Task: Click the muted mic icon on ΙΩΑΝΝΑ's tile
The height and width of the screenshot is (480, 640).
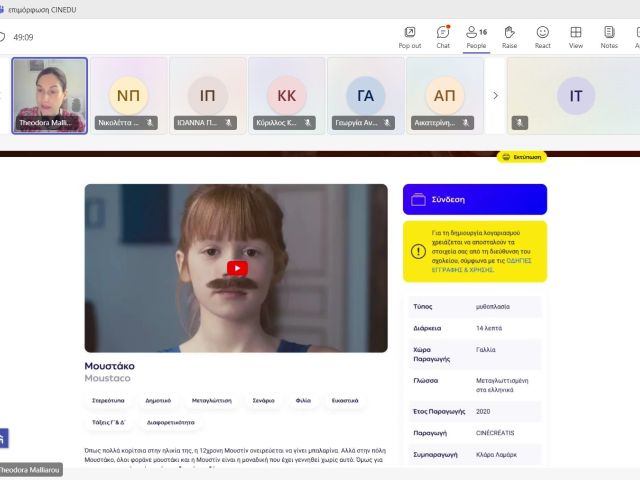Action: pyautogui.click(x=229, y=122)
